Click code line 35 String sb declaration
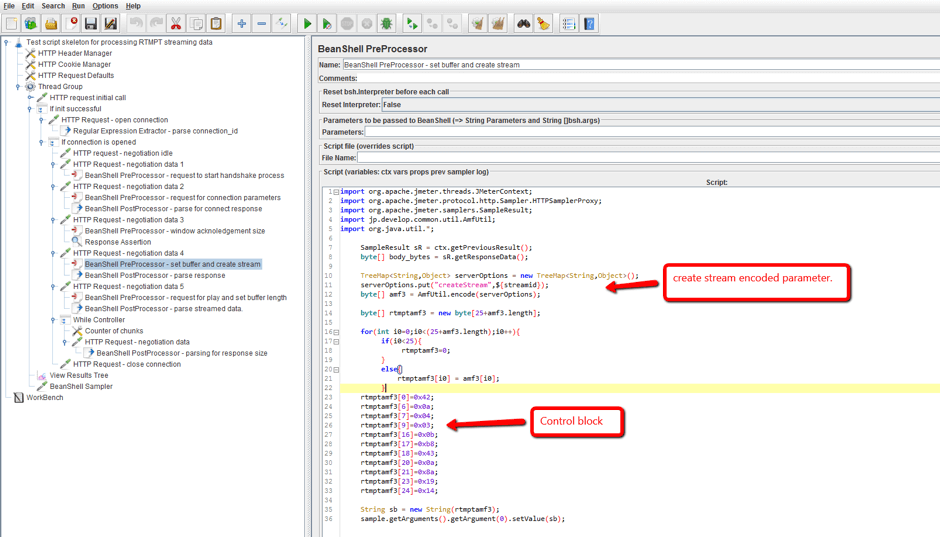The height and width of the screenshot is (537, 940). (430, 509)
